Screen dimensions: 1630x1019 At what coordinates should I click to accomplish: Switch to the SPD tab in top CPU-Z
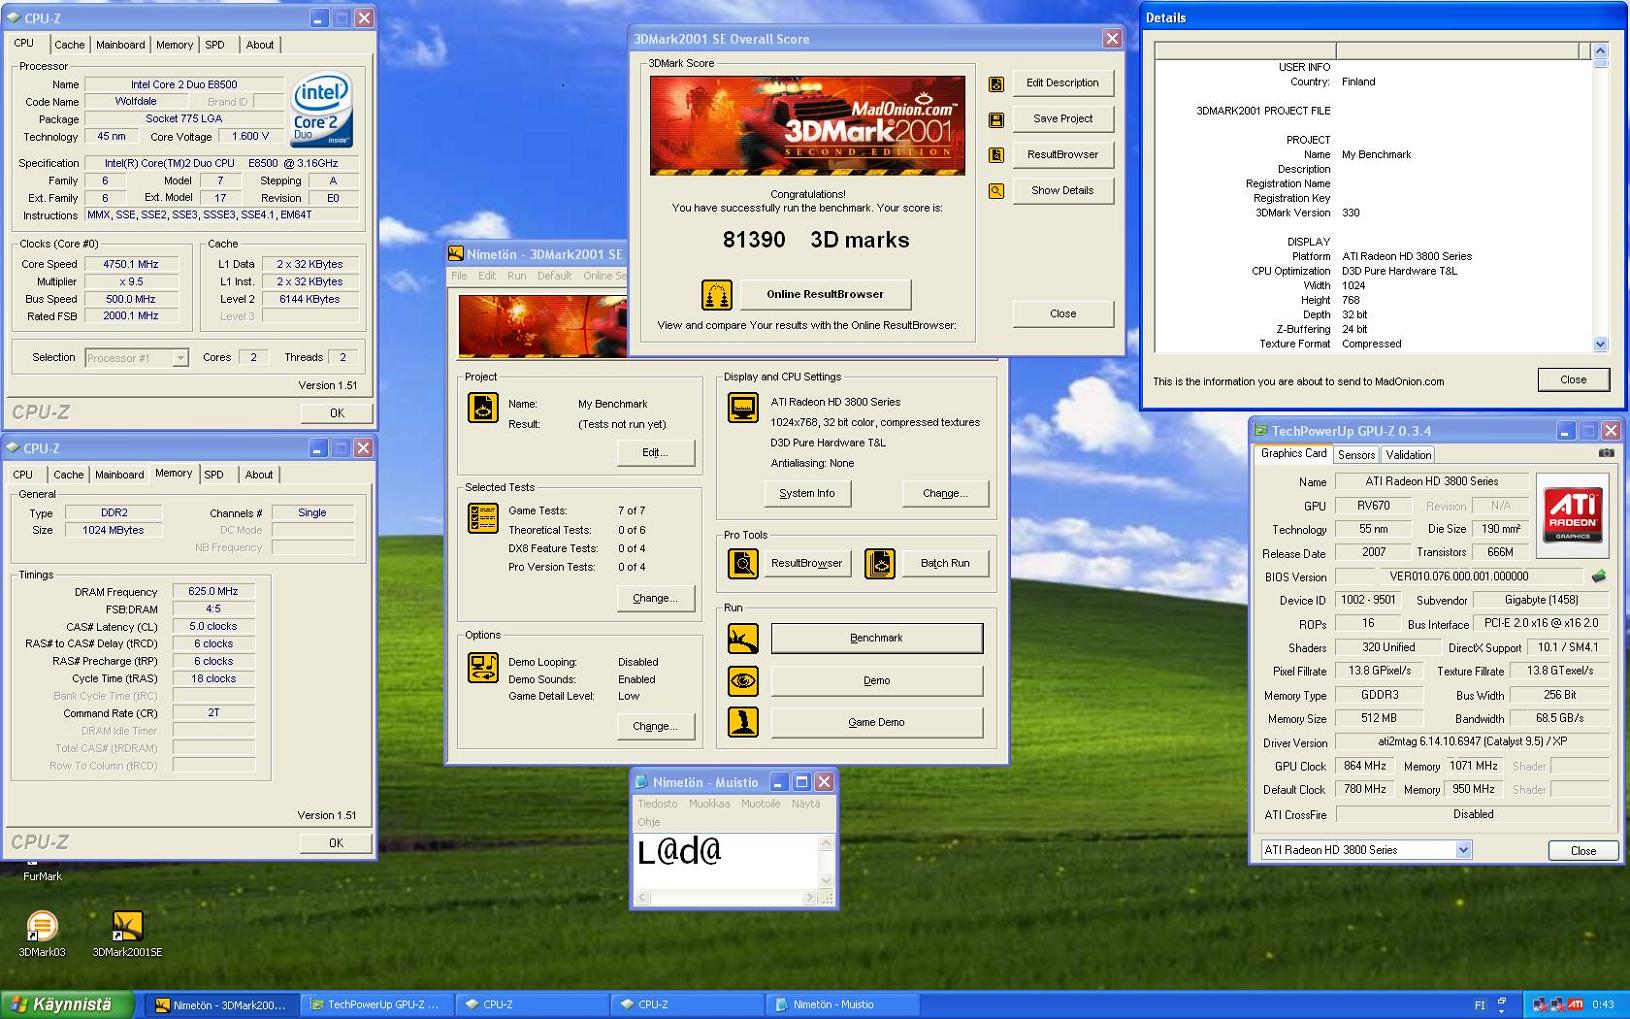pos(214,45)
